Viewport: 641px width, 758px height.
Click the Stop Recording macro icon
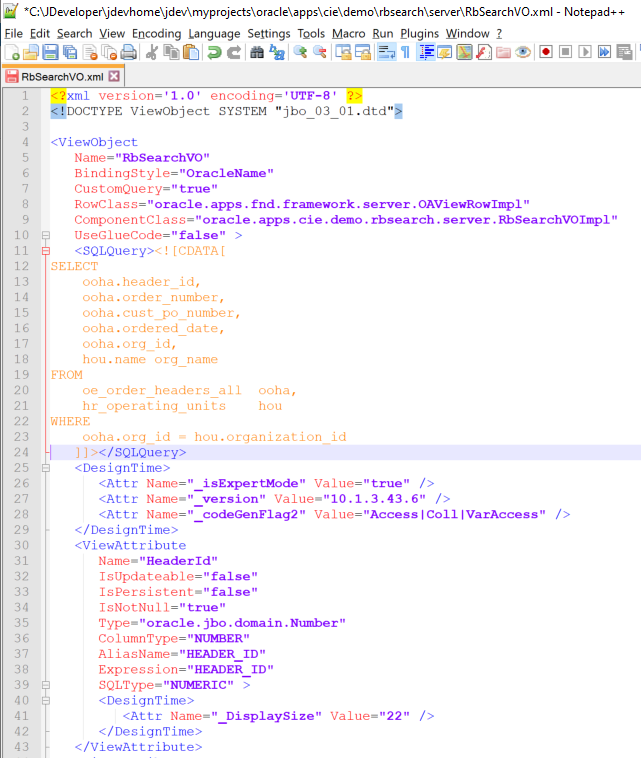click(565, 52)
